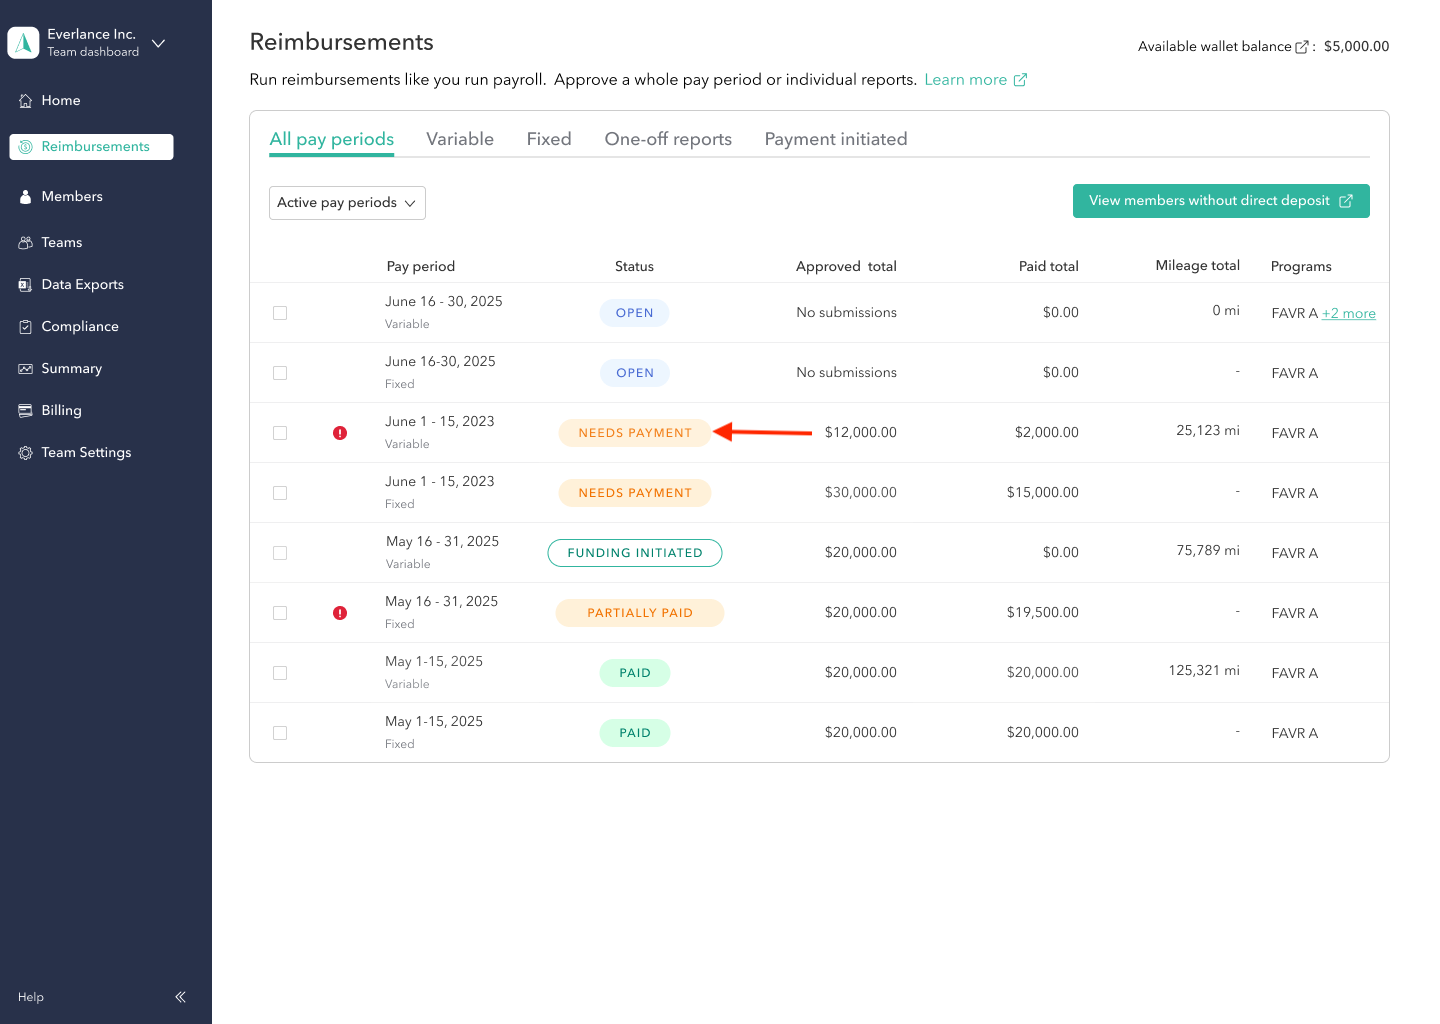Click the alert icon on June 1-15 Variable row
Screen dimensions: 1440x1024
point(340,432)
